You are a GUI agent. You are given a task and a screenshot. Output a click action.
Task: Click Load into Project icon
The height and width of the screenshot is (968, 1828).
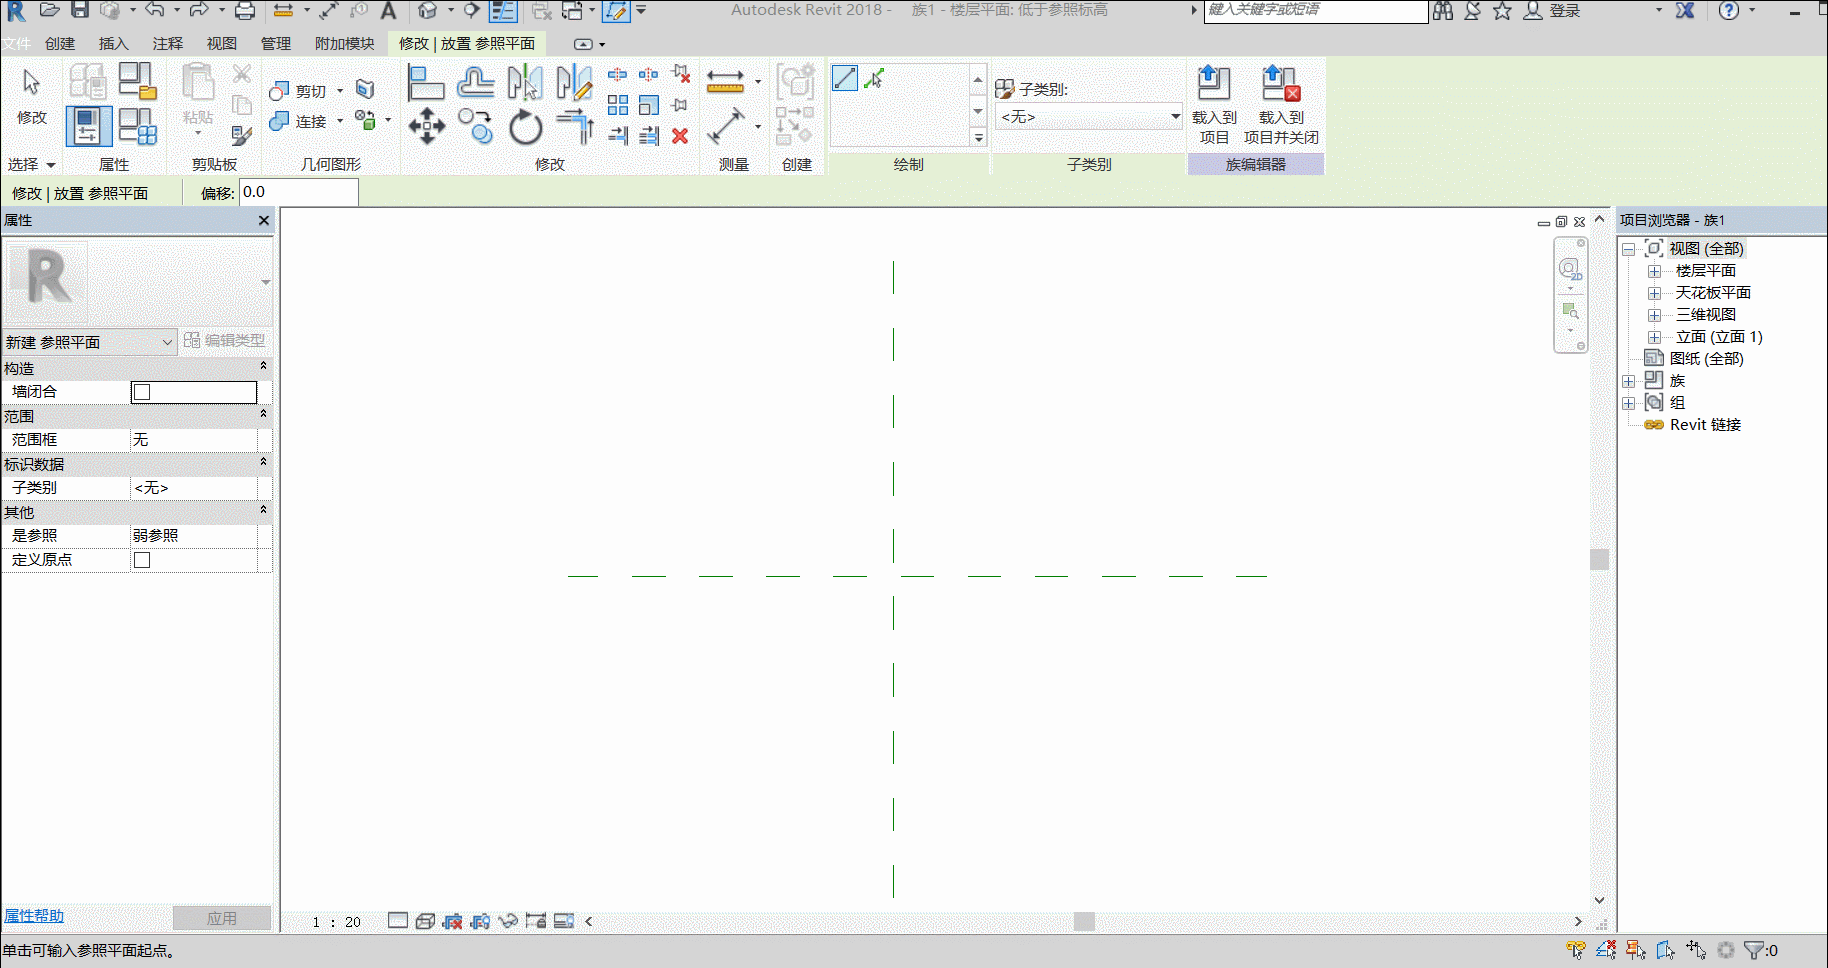tap(1214, 104)
